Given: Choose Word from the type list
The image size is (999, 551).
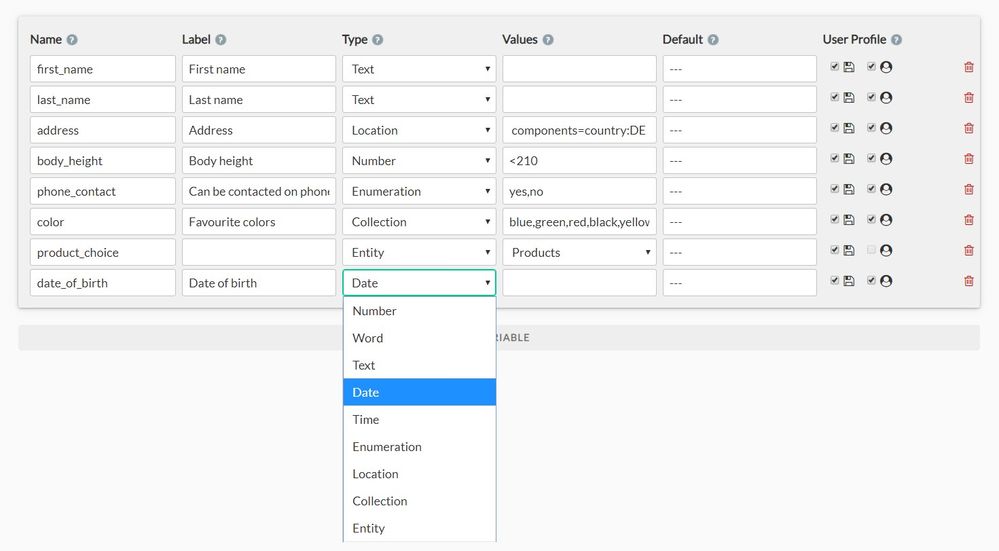Looking at the screenshot, I should (419, 338).
